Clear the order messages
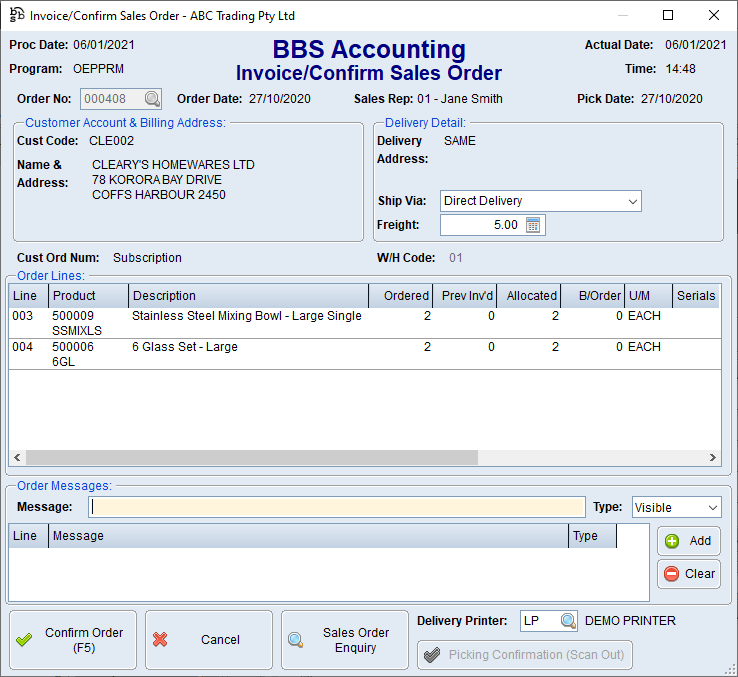Screen dimensions: 738x677 pos(688,574)
